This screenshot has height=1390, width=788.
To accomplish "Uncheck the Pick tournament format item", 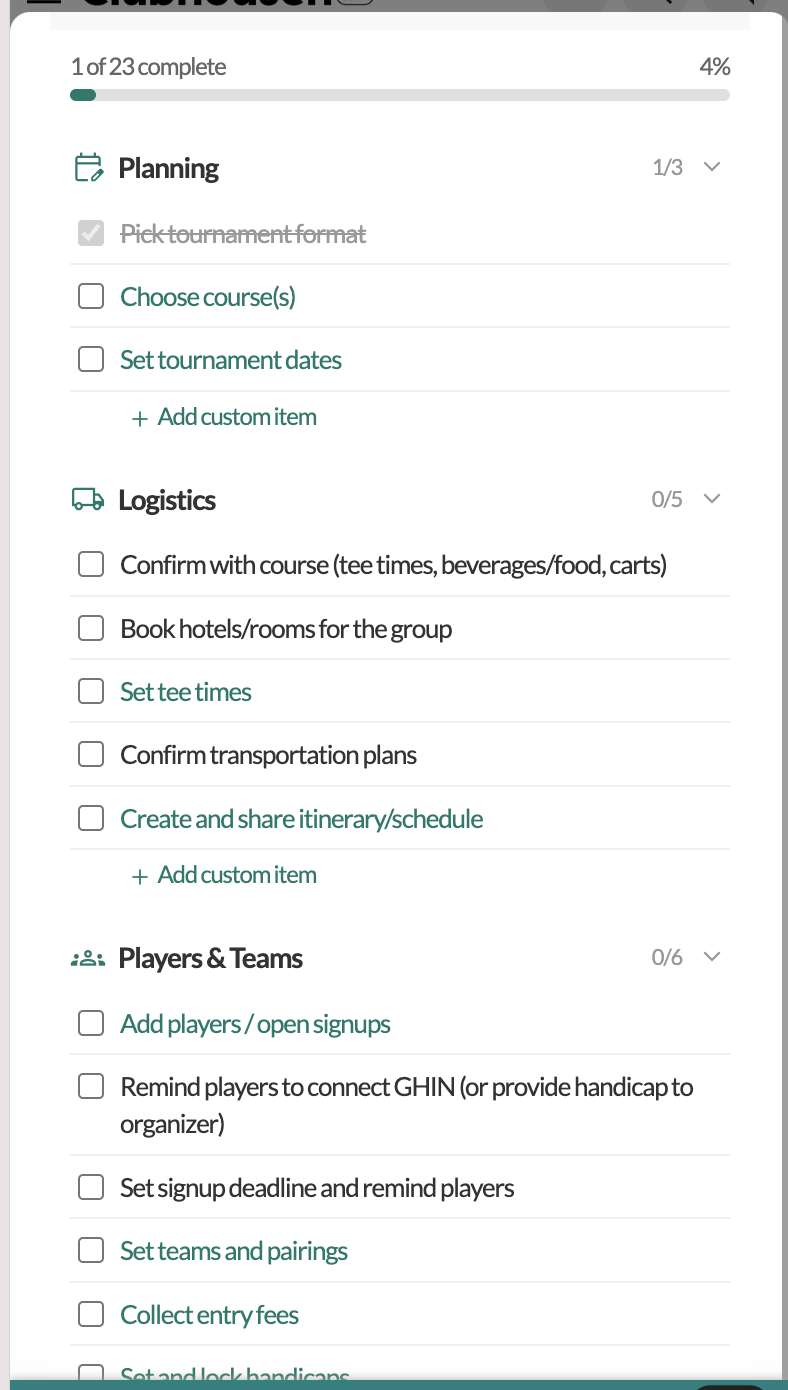I will [x=90, y=233].
